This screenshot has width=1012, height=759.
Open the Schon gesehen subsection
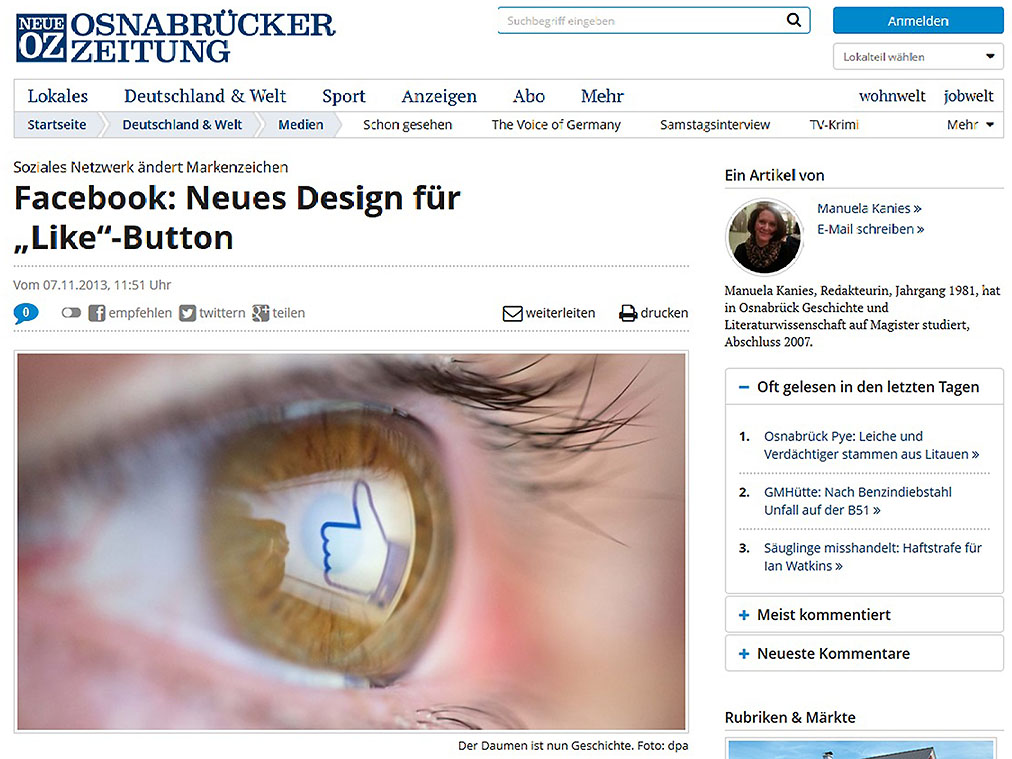coord(407,125)
